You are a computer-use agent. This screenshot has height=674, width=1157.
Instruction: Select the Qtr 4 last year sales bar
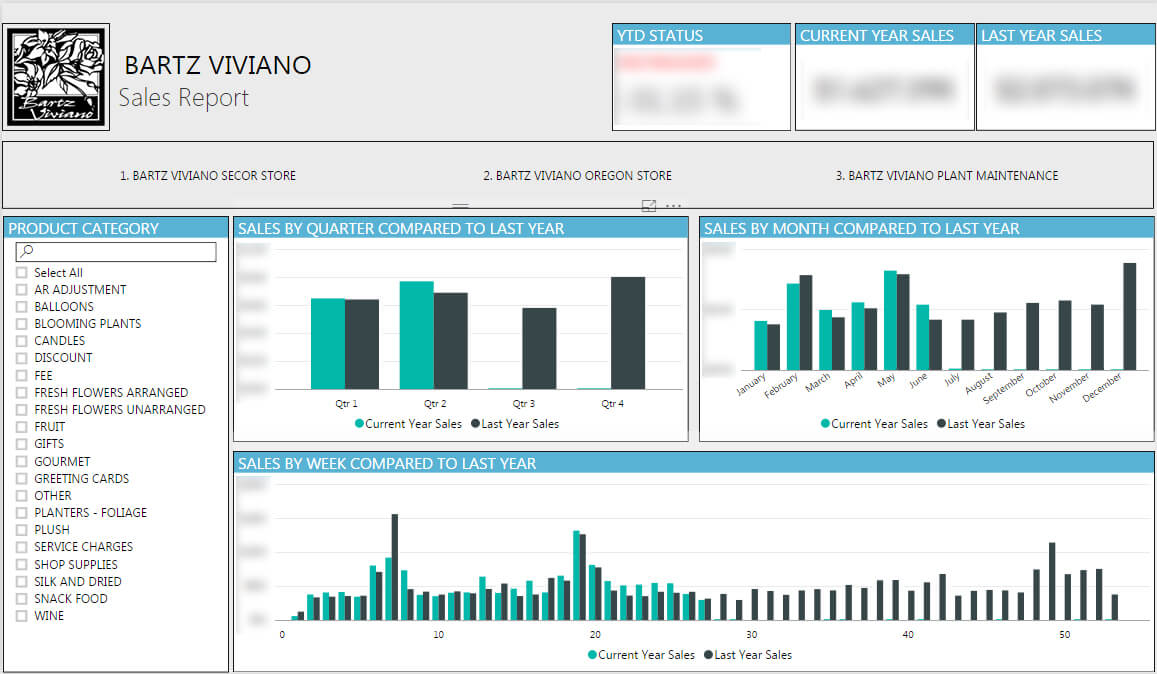[x=628, y=333]
